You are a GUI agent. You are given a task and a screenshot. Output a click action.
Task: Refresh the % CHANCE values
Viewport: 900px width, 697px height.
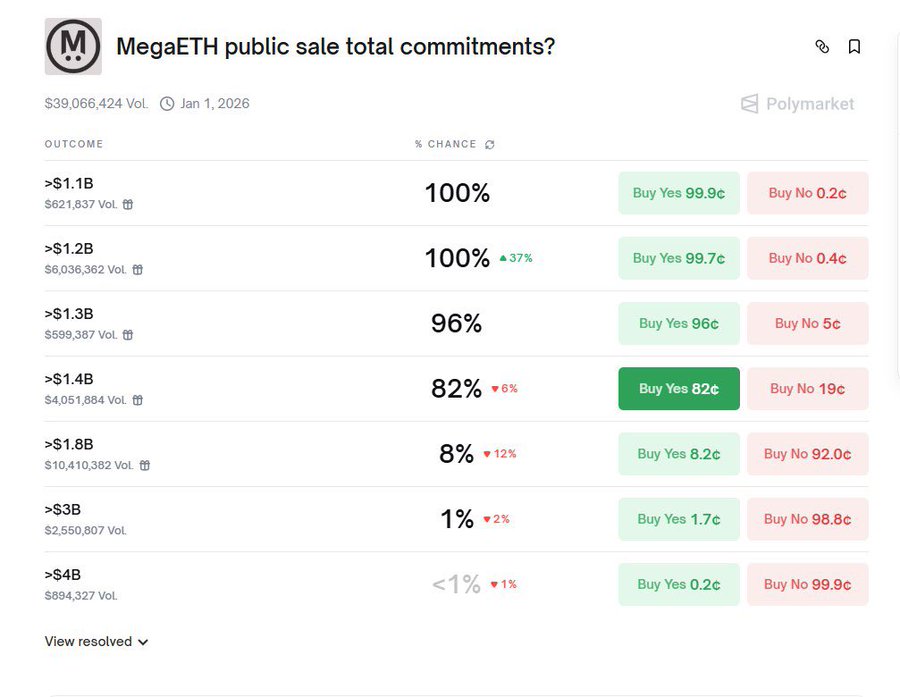(489, 144)
